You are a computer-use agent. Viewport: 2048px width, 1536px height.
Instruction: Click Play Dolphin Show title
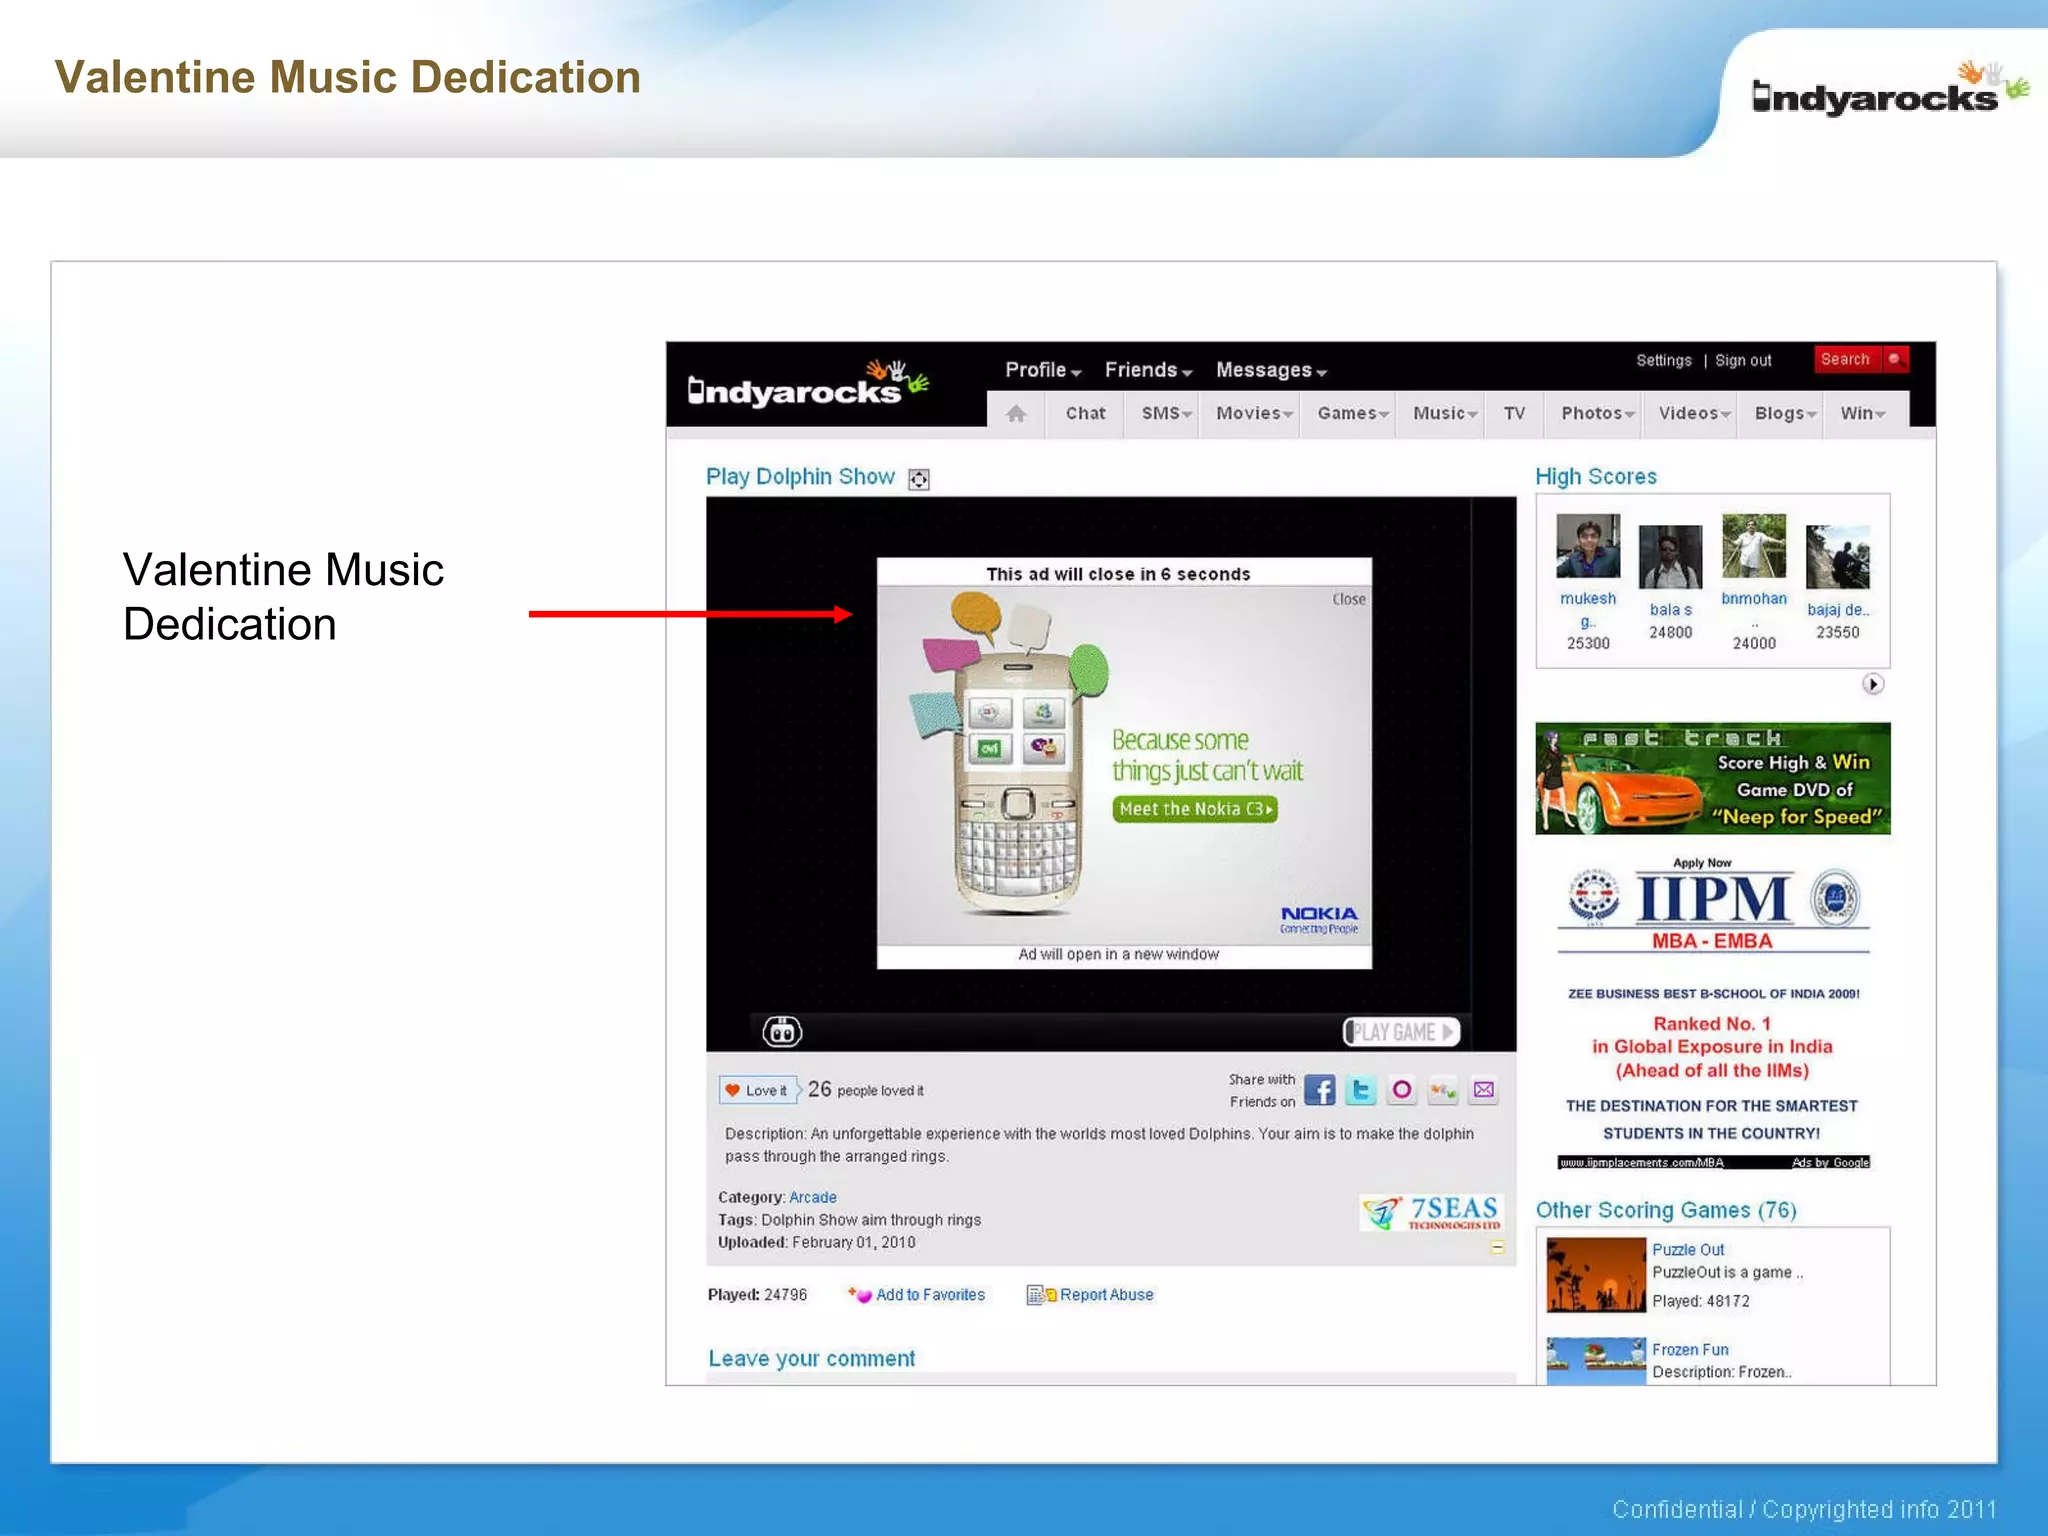point(800,477)
